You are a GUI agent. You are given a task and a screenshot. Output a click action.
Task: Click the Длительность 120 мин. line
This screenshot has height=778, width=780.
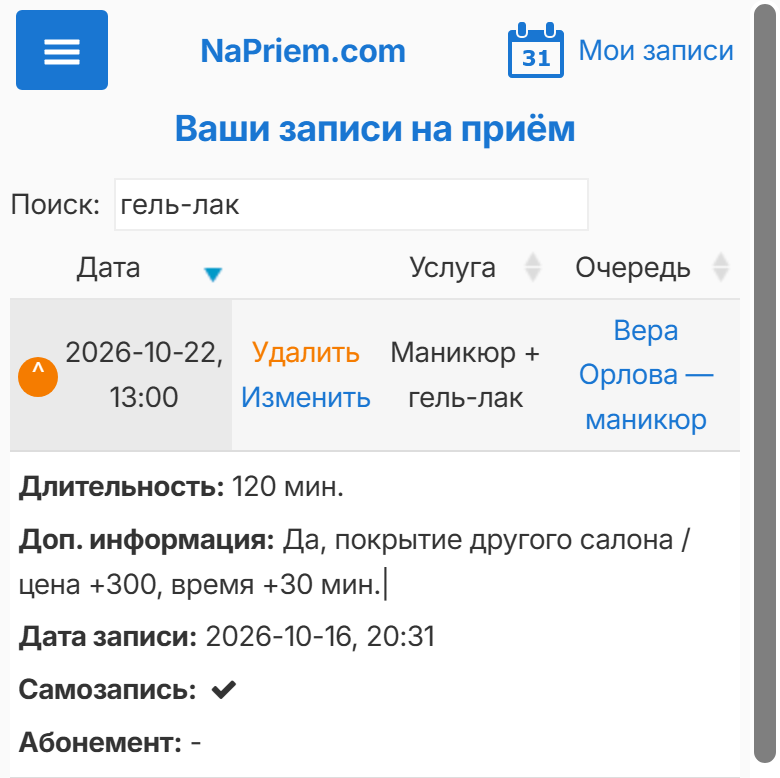(x=181, y=486)
